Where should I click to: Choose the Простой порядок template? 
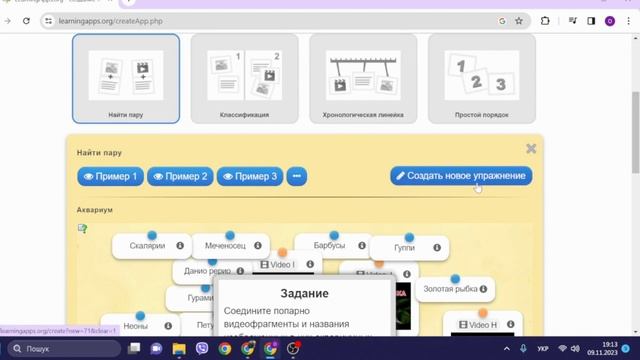pyautogui.click(x=482, y=78)
